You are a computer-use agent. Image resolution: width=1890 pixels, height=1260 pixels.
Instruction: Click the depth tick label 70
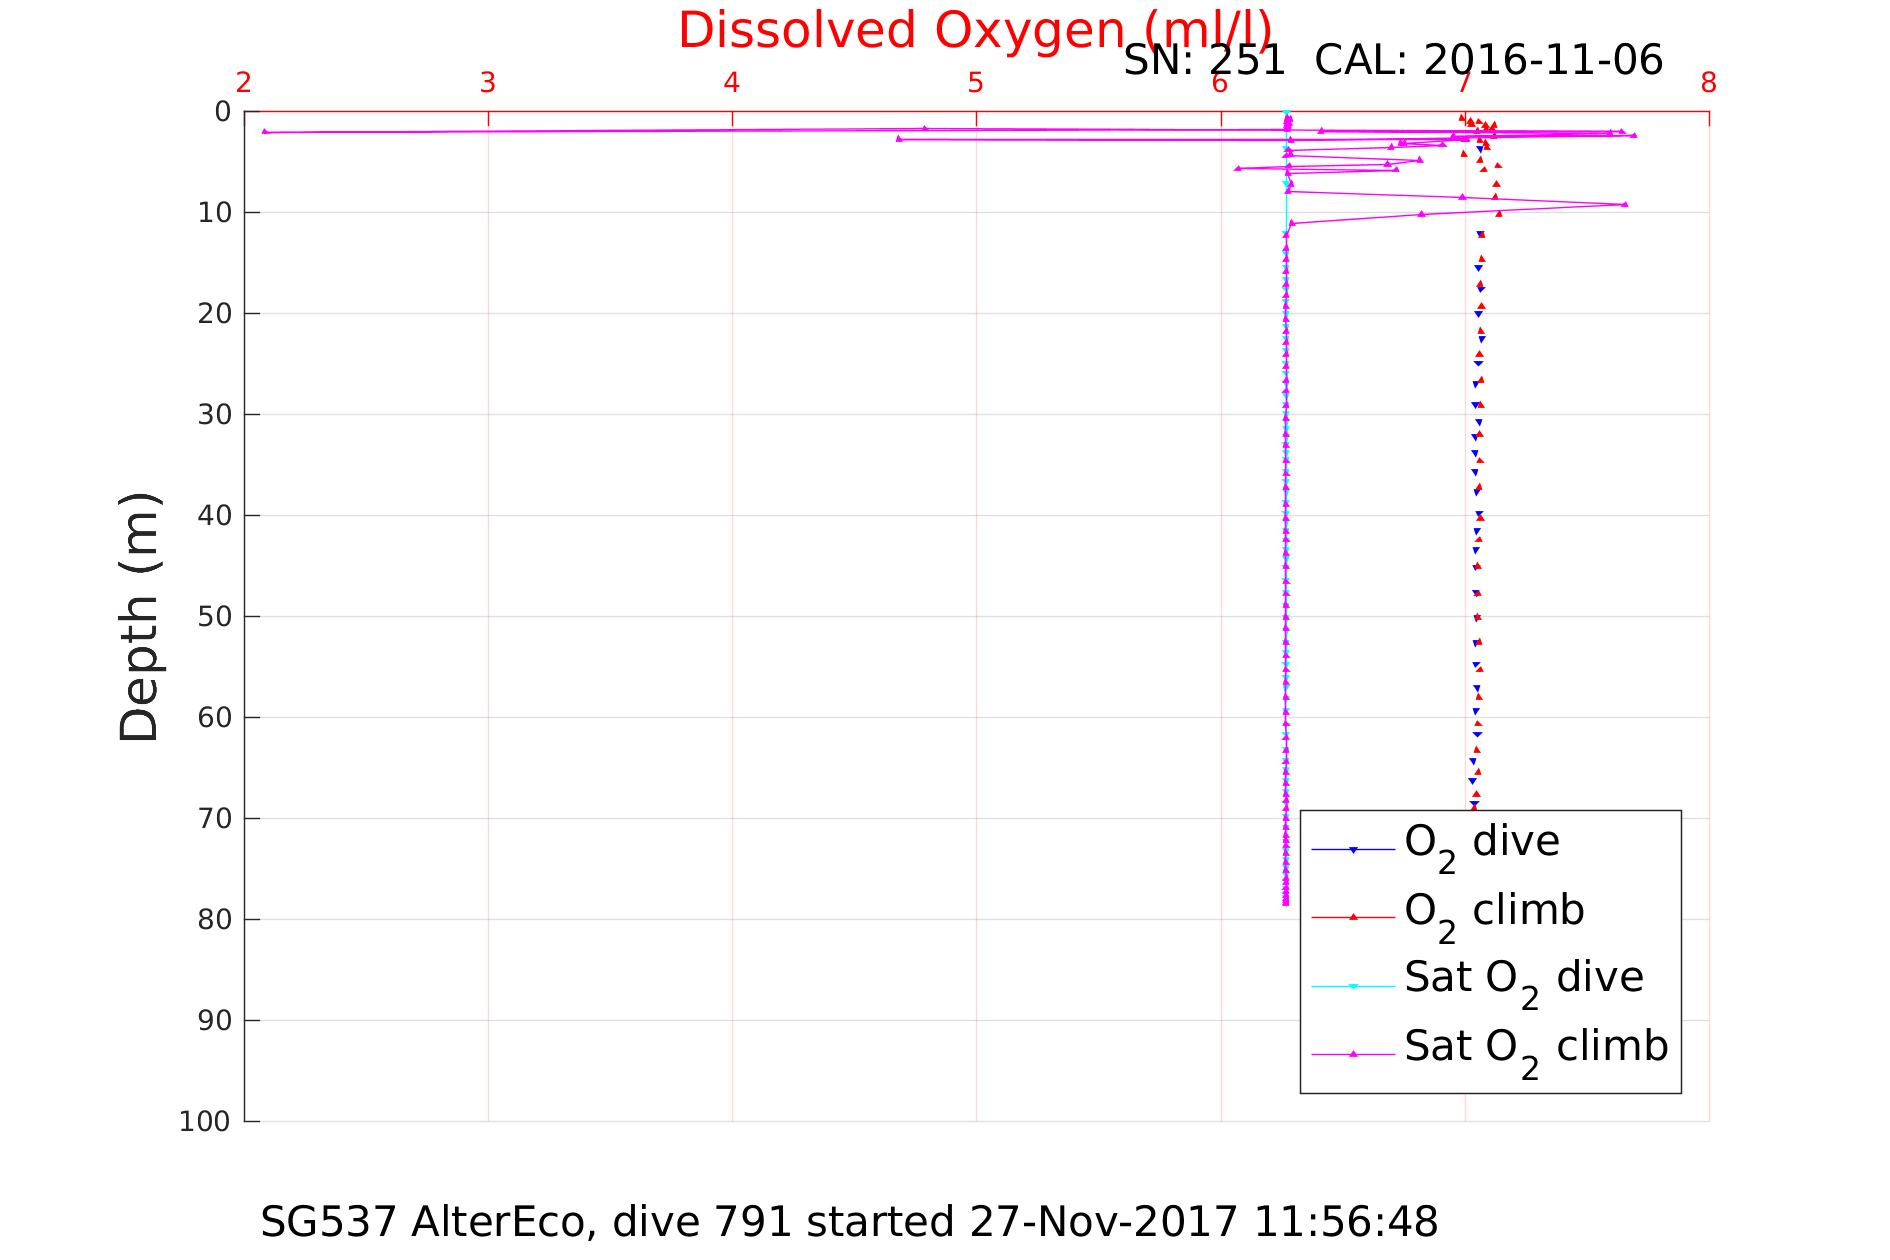point(215,819)
